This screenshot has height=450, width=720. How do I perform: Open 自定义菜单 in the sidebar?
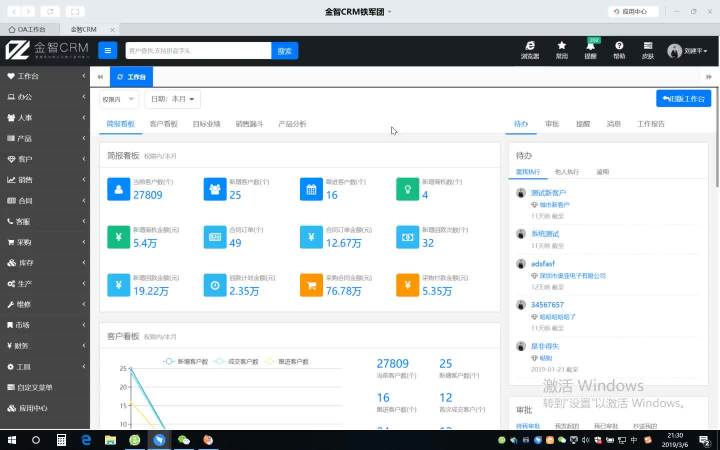pyautogui.click(x=45, y=388)
